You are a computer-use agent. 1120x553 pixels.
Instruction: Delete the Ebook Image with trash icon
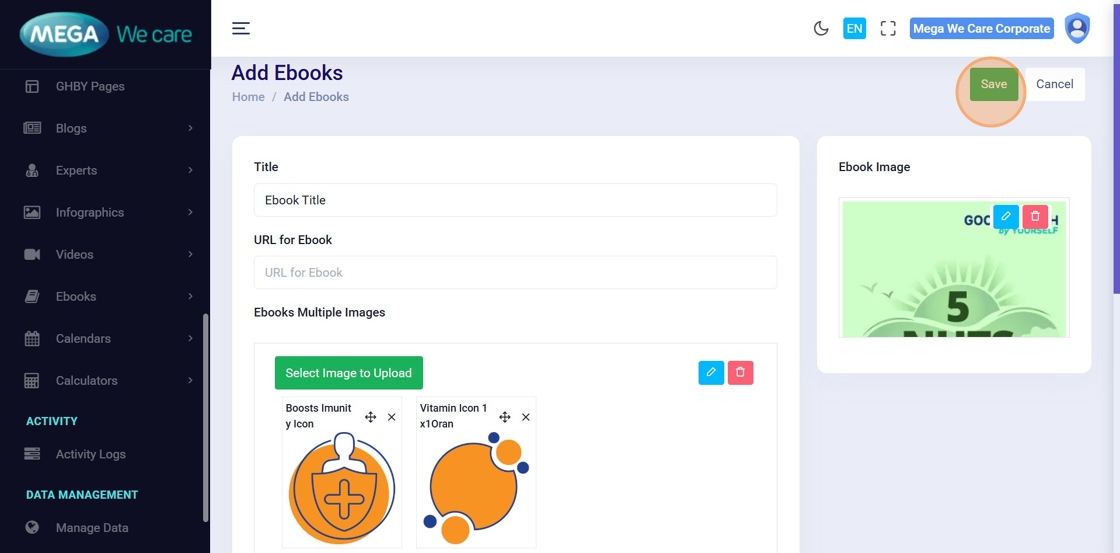(1036, 216)
